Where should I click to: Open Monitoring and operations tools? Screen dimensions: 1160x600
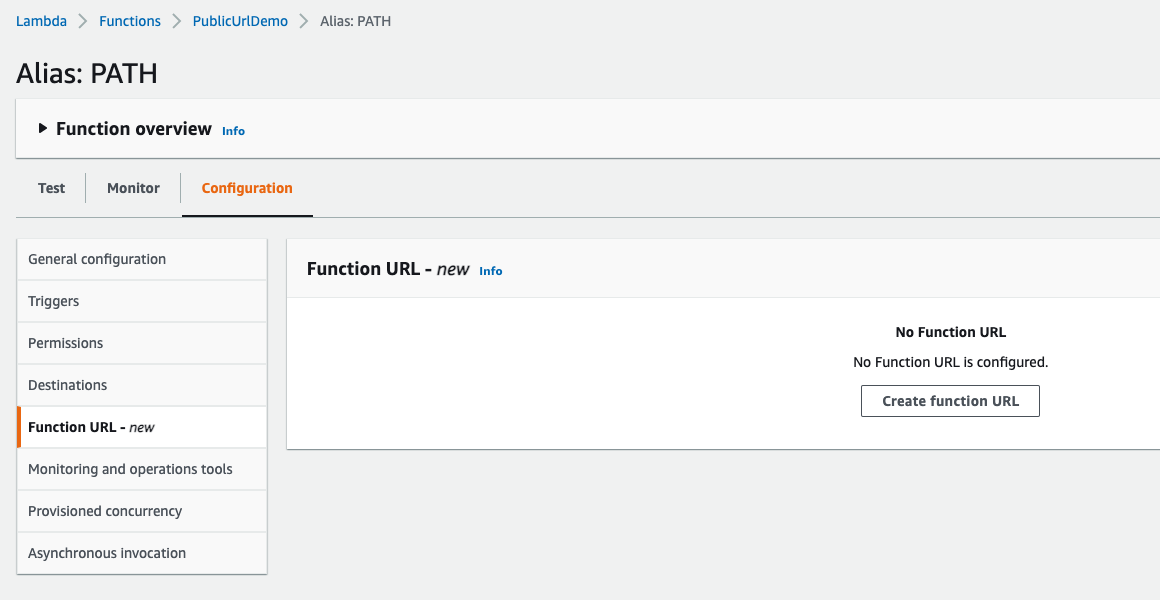(128, 469)
